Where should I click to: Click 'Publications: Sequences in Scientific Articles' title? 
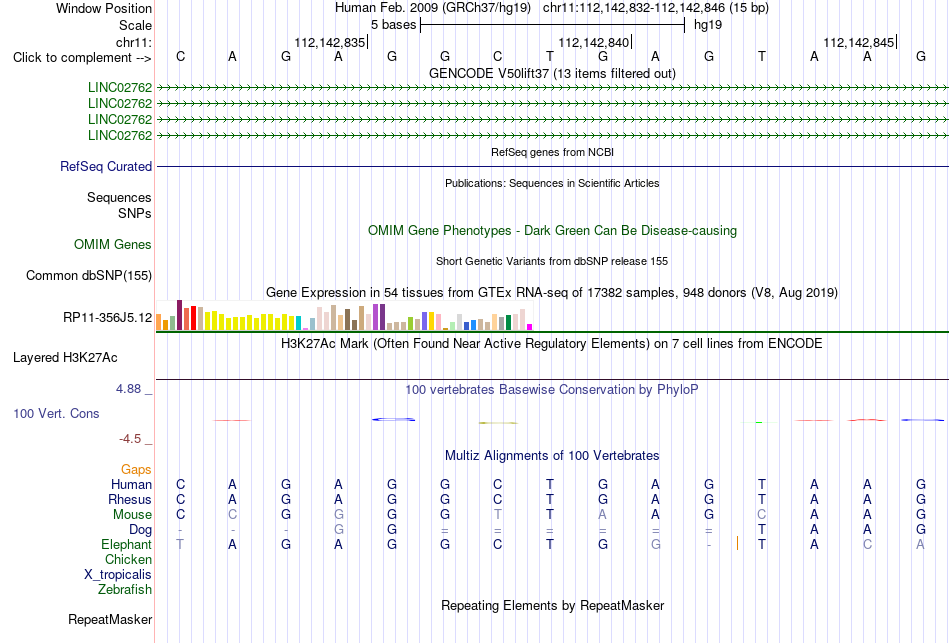[x=552, y=183]
